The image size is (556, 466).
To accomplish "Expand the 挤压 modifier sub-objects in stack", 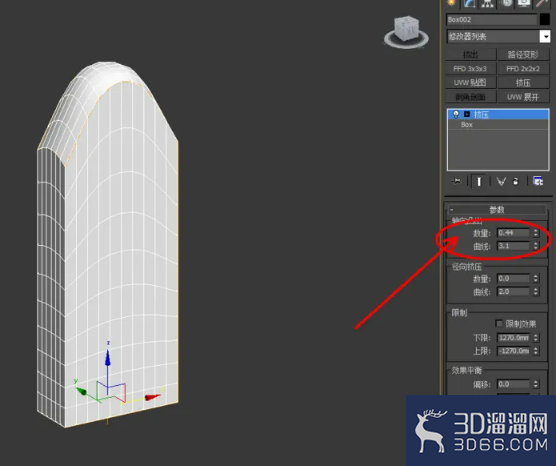I will tap(467, 114).
